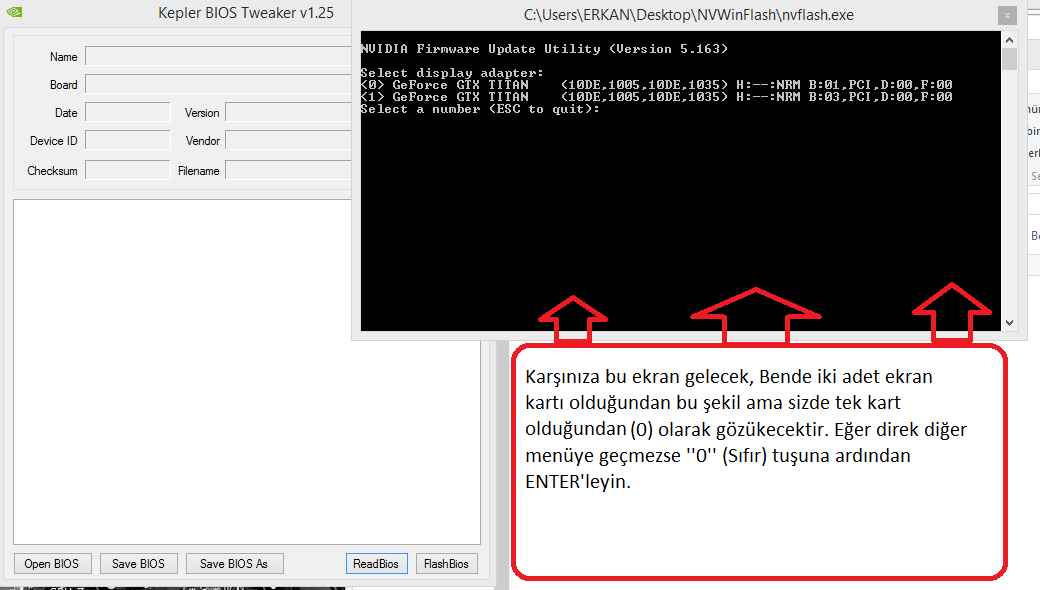
Task: Click the large empty BIOS info text area
Action: (x=247, y=372)
